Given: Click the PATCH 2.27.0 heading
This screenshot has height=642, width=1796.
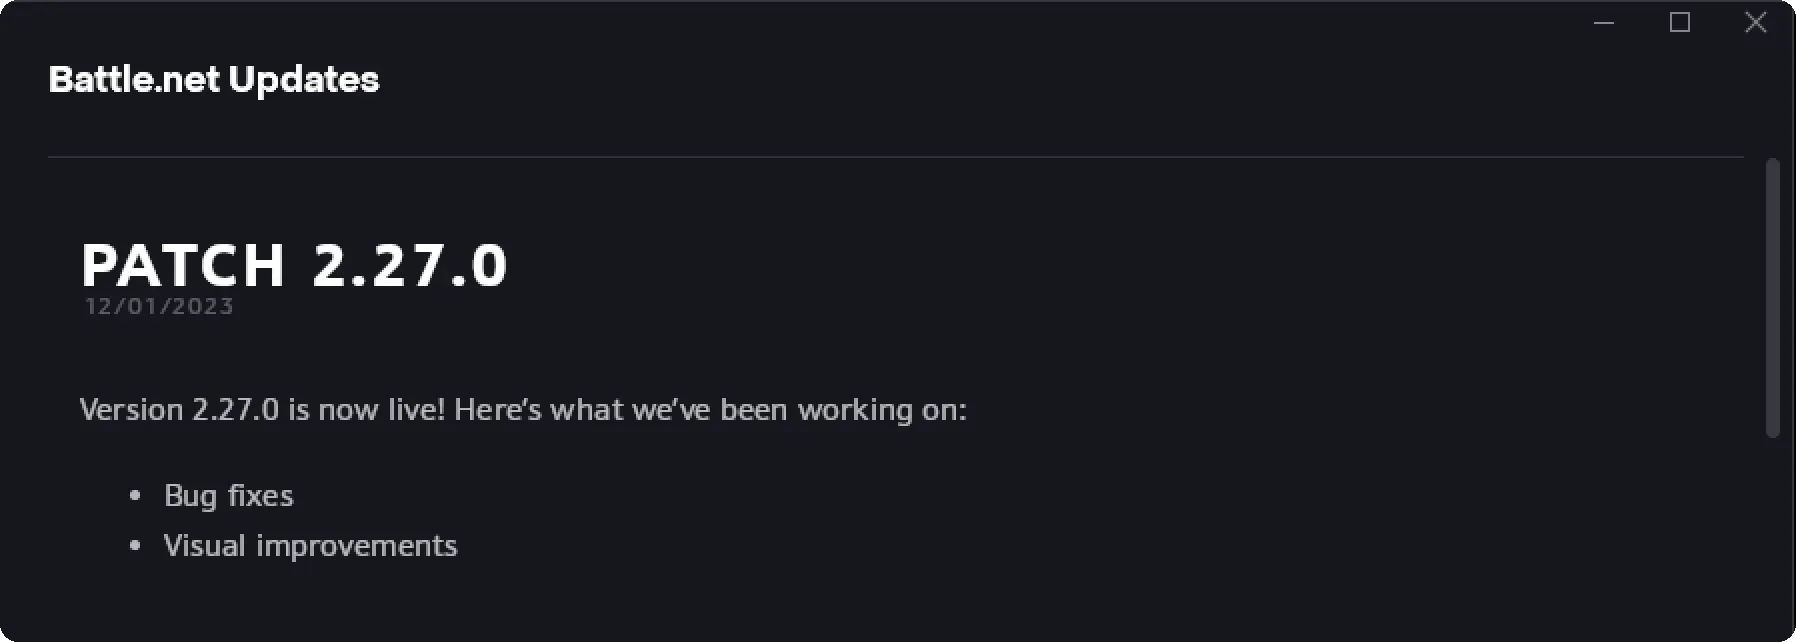Looking at the screenshot, I should (x=294, y=266).
